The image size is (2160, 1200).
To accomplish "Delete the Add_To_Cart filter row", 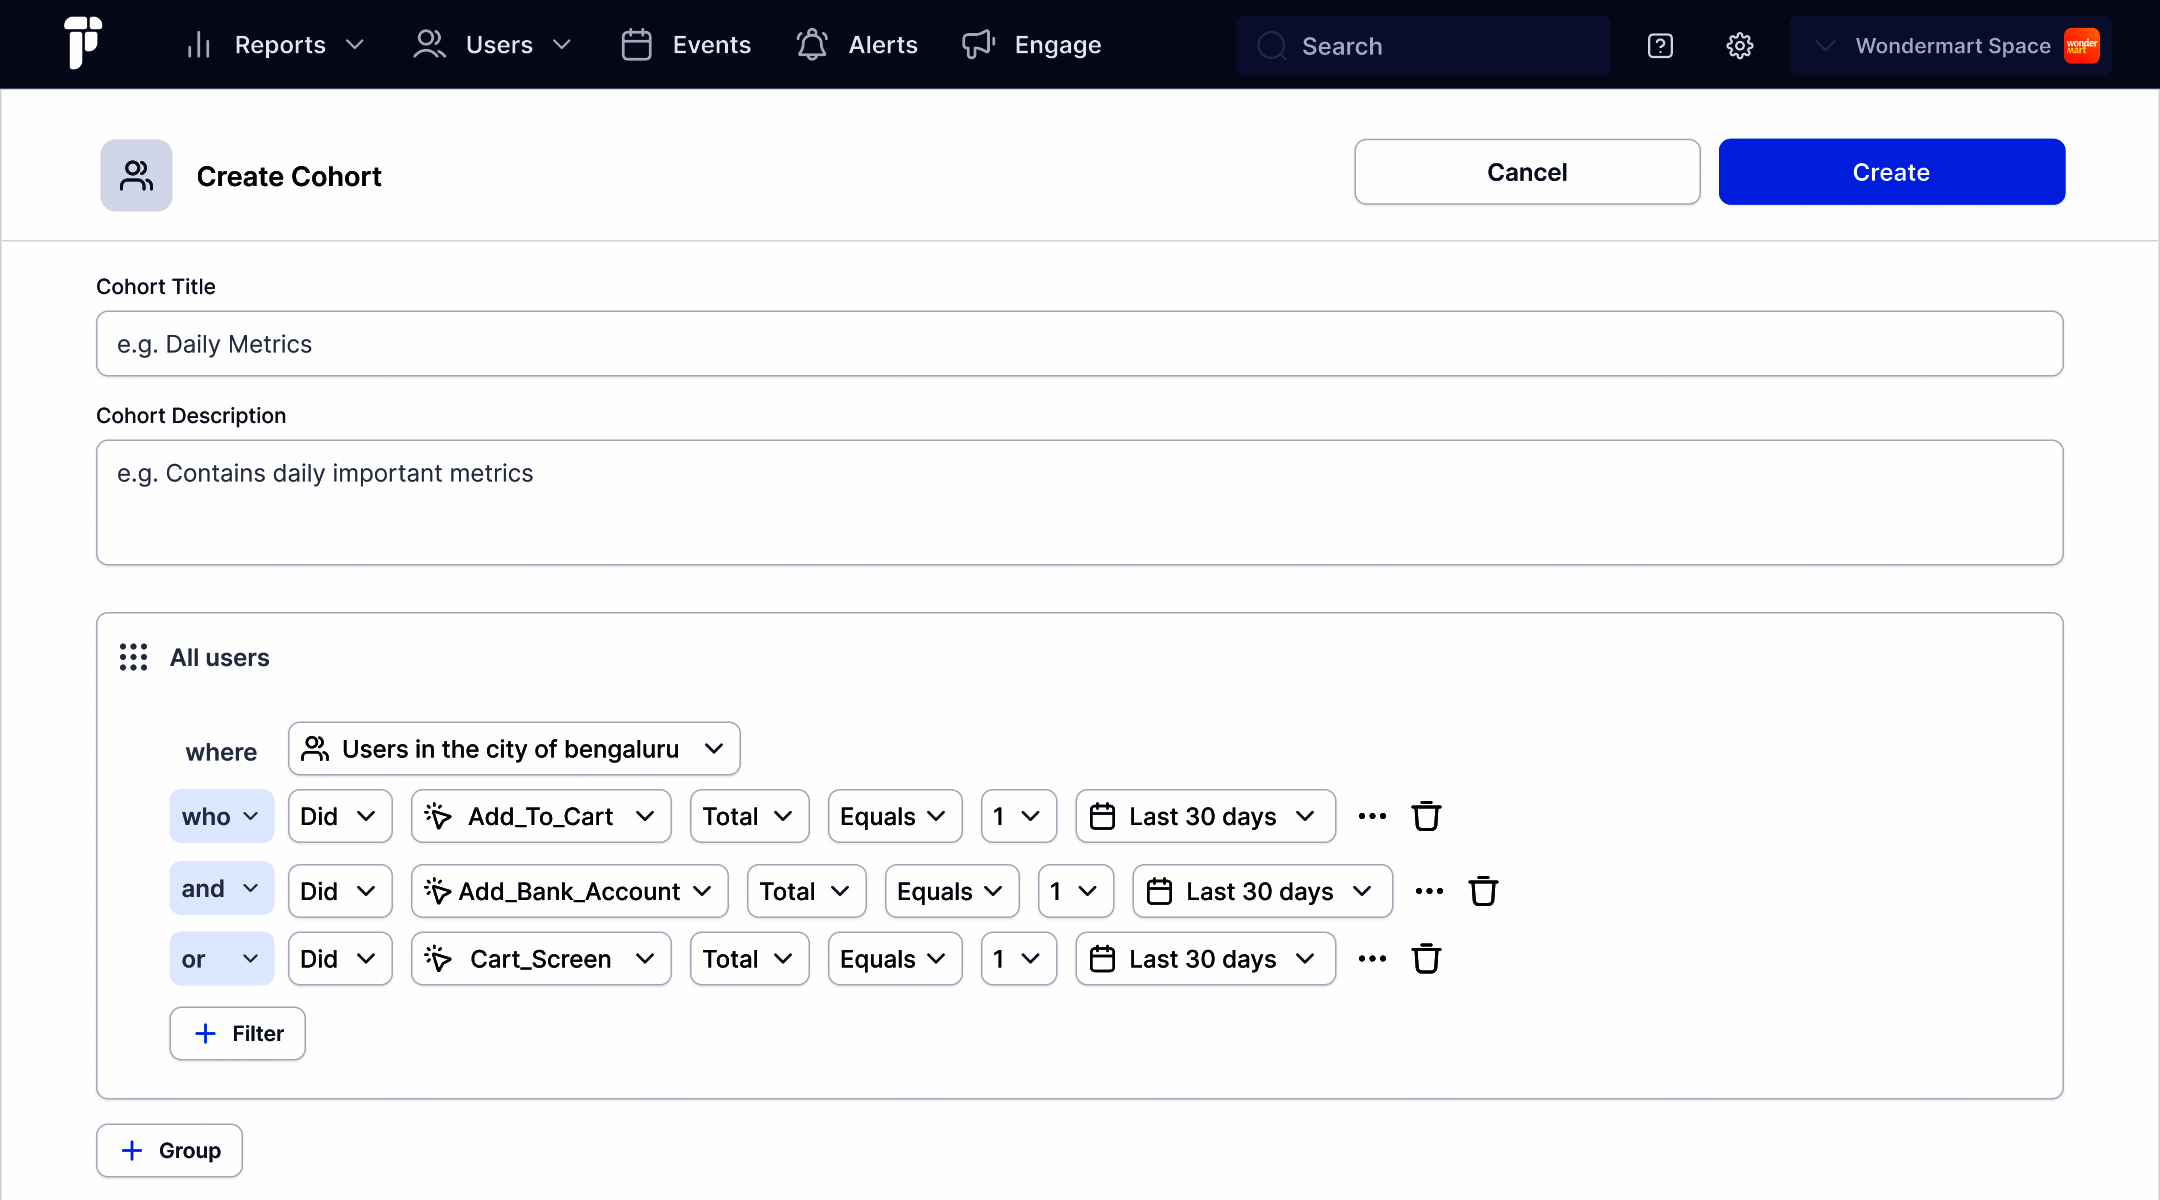I will click(x=1426, y=816).
